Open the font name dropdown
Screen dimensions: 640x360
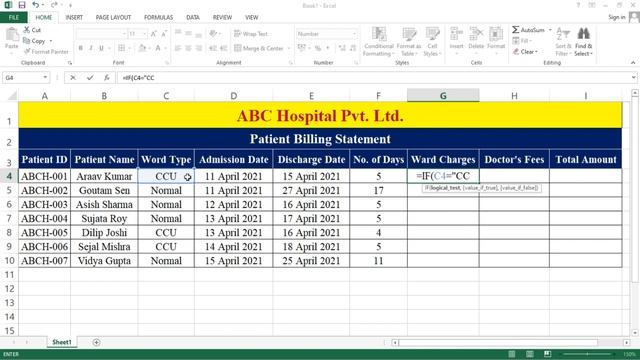click(124, 34)
